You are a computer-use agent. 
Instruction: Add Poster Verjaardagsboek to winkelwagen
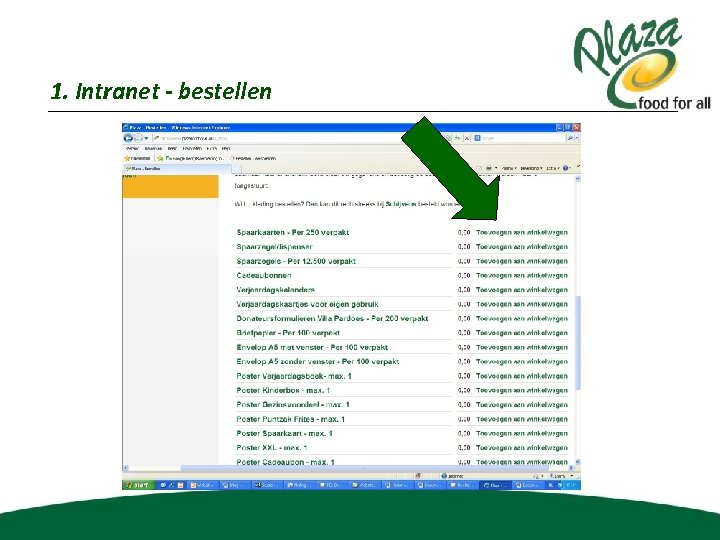coord(522,376)
